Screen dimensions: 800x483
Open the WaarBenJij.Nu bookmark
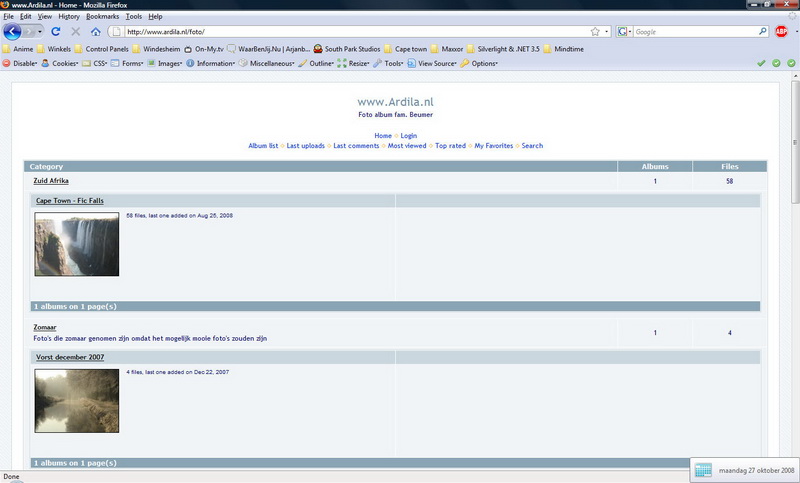pyautogui.click(x=269, y=49)
